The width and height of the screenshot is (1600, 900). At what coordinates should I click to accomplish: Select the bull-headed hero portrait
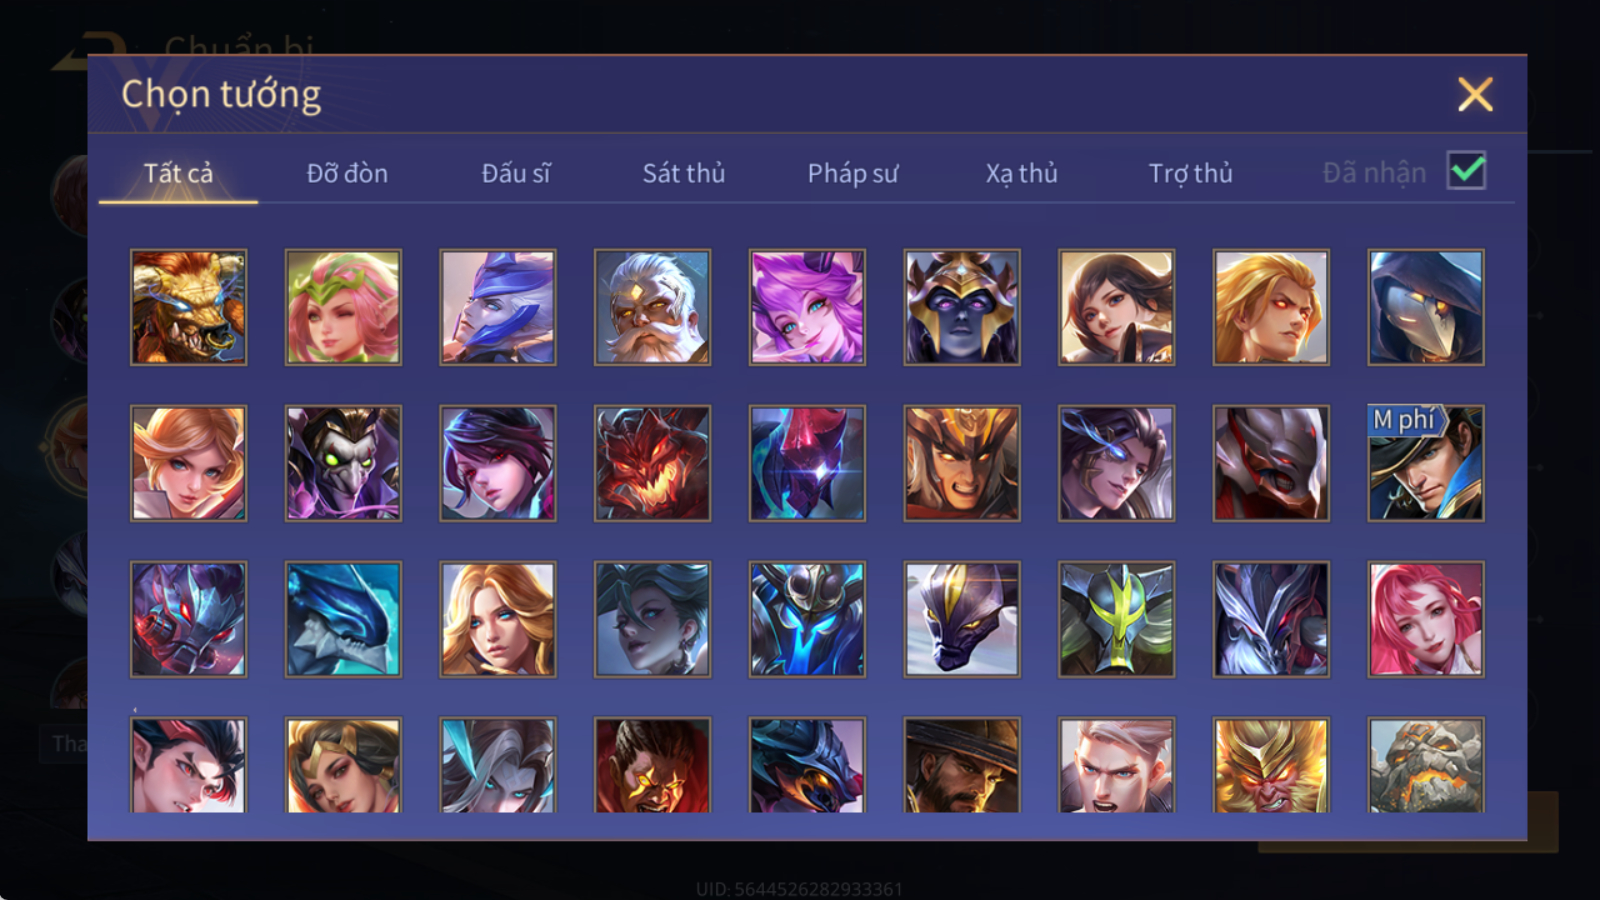click(x=188, y=307)
